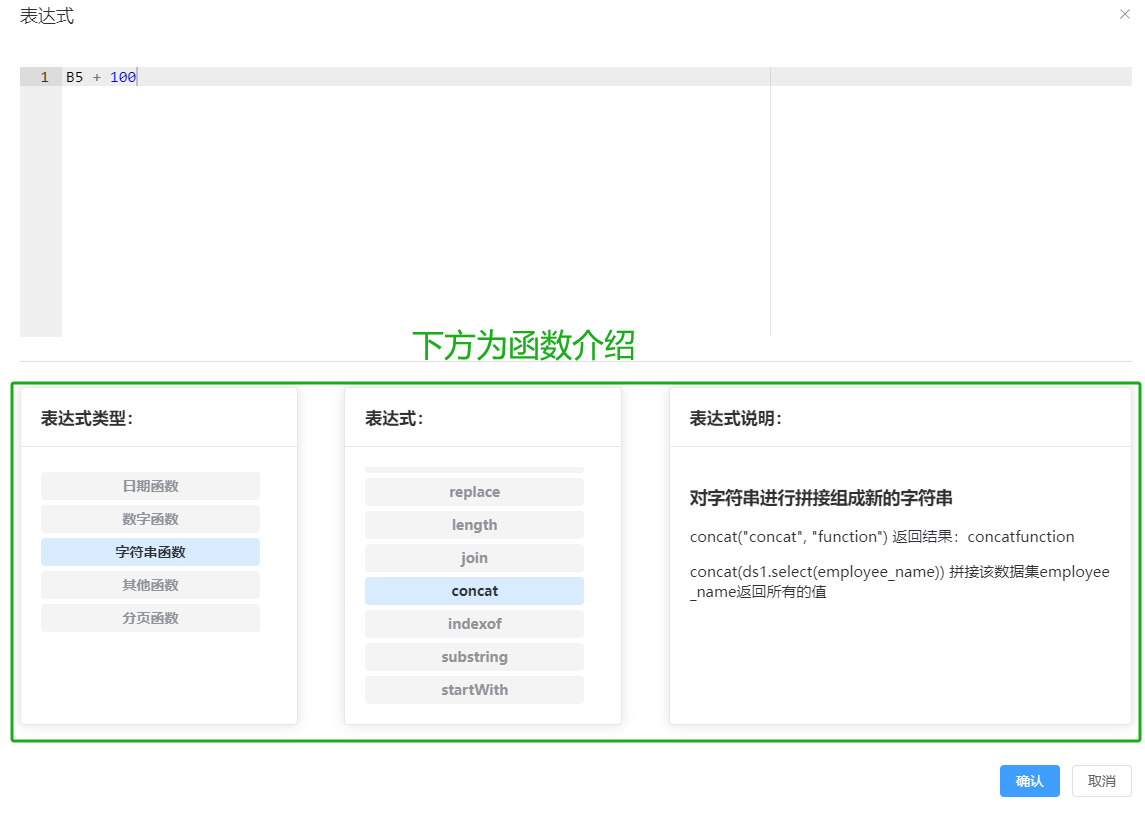Click the text 对字符串进行拼接组成新的字符串

[x=821, y=498]
